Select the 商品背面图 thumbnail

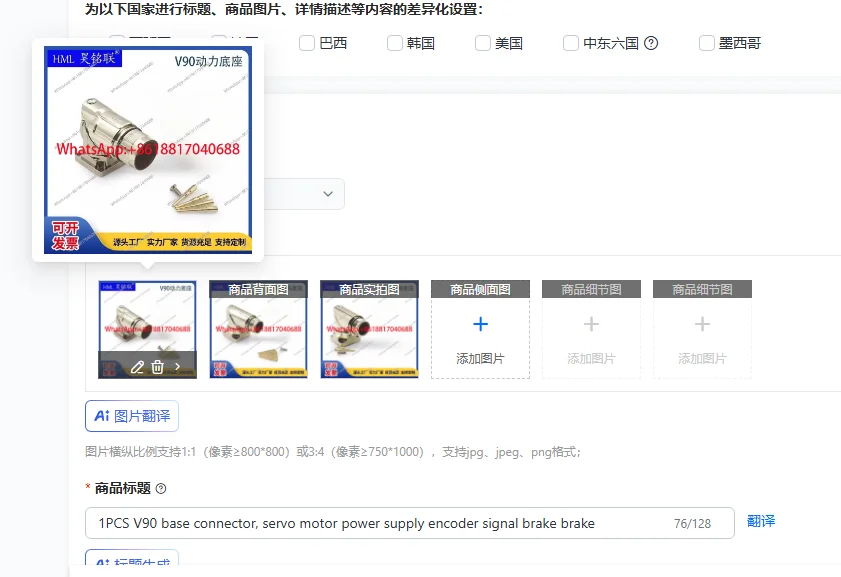pos(259,329)
